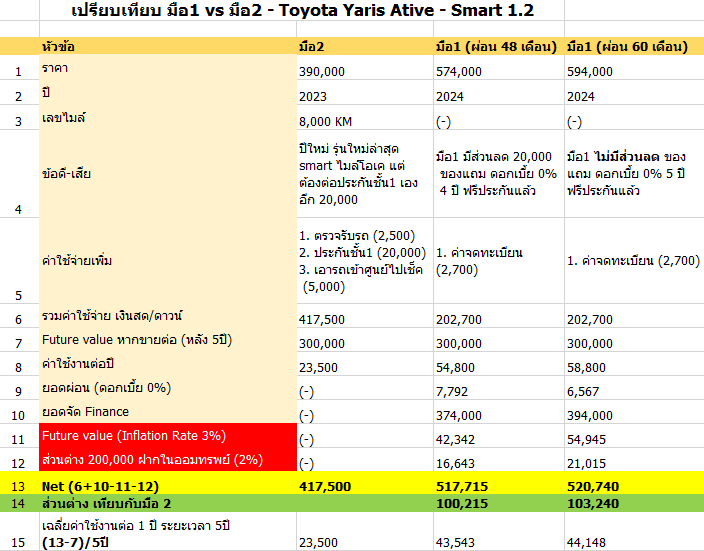The height and width of the screenshot is (551, 704).
Task: Select the value 54,800
Action: tap(498, 364)
